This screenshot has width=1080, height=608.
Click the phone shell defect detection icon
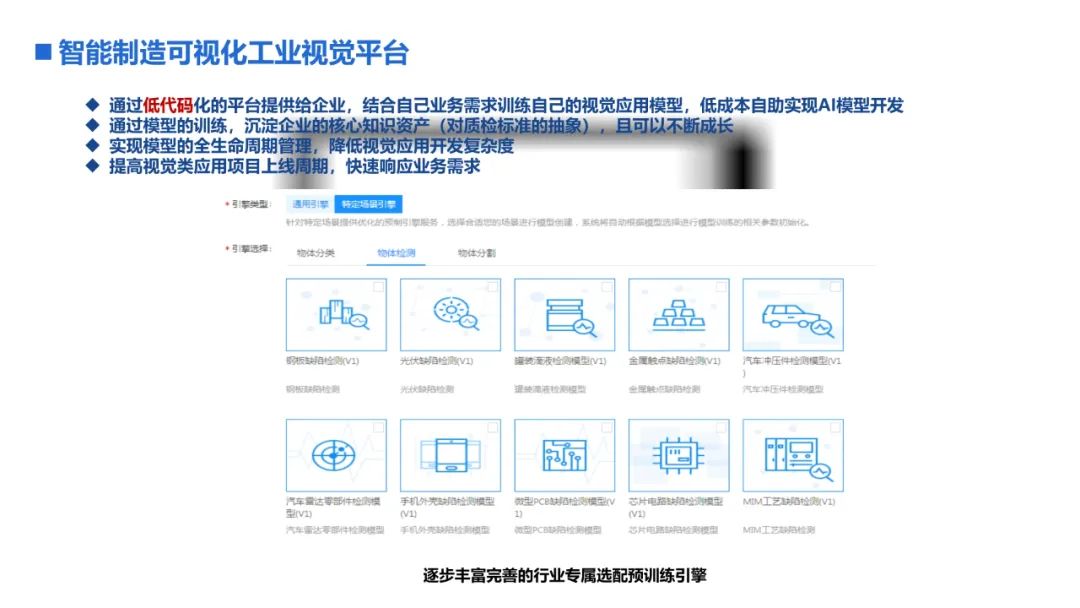(451, 455)
